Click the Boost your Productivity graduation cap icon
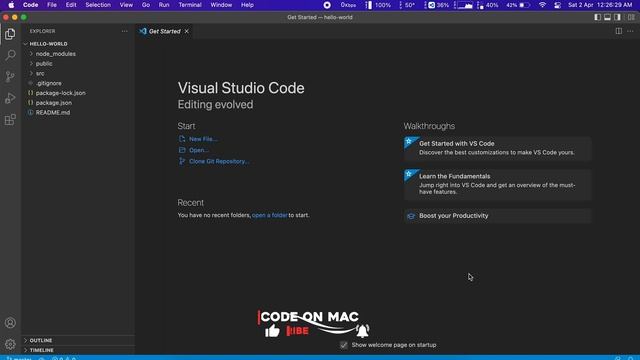The width and height of the screenshot is (640, 360). (411, 216)
